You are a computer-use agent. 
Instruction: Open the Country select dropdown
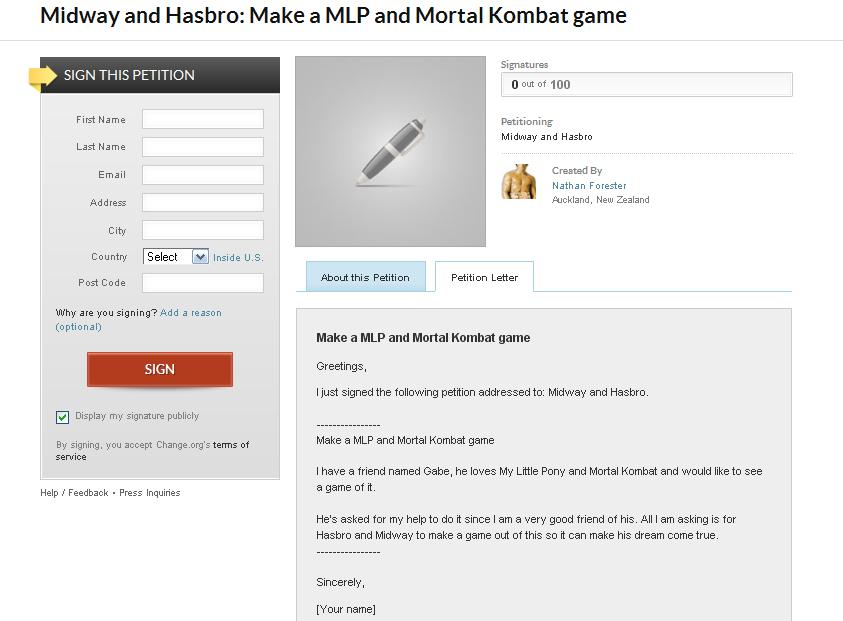tap(176, 257)
